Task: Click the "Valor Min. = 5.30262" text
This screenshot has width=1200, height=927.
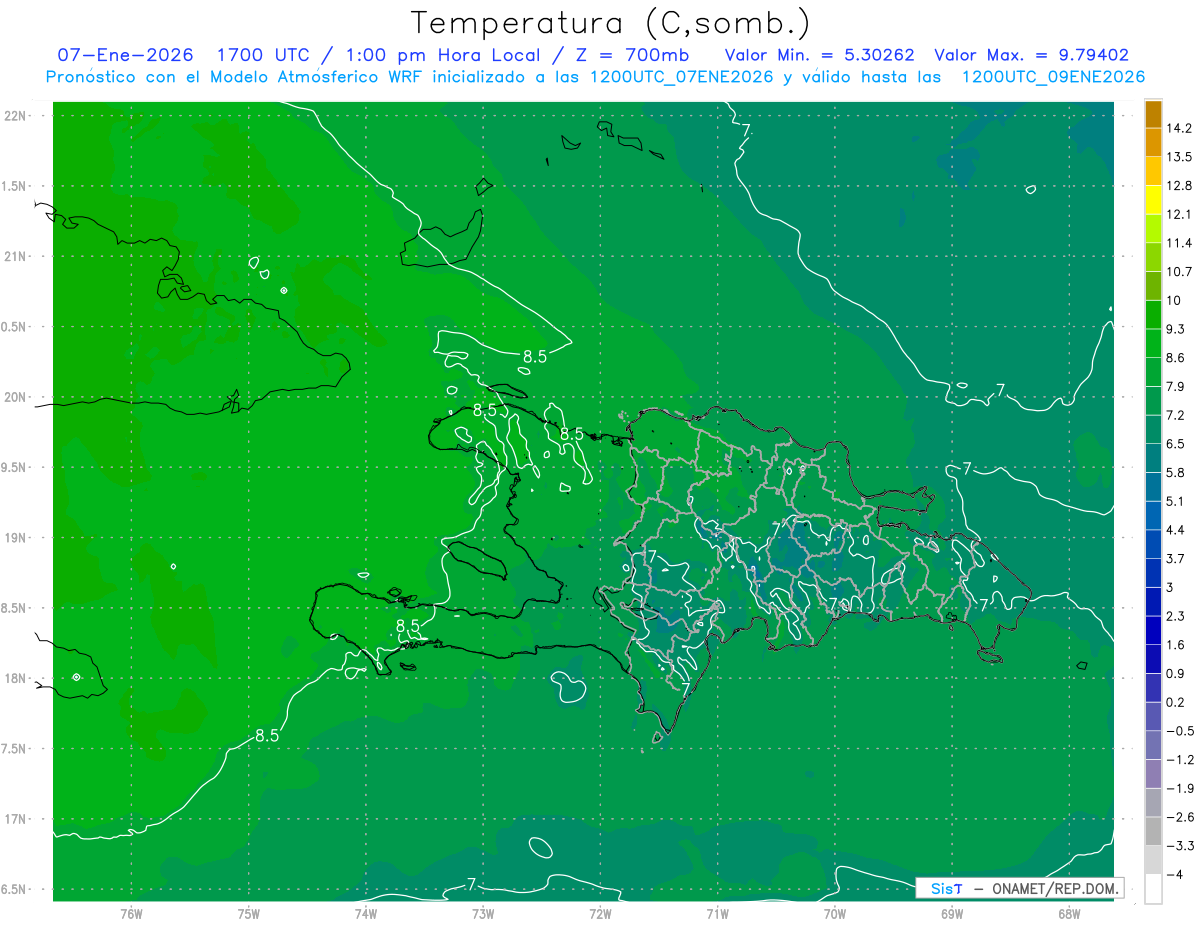Action: point(819,55)
